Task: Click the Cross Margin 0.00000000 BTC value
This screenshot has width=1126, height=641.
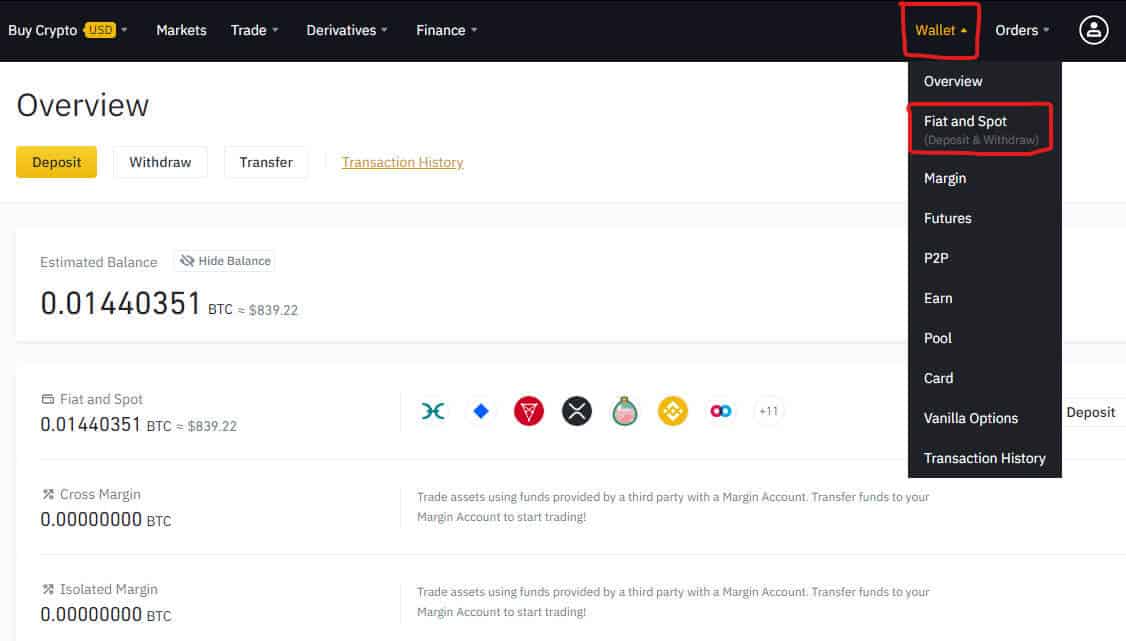Action: 106,520
